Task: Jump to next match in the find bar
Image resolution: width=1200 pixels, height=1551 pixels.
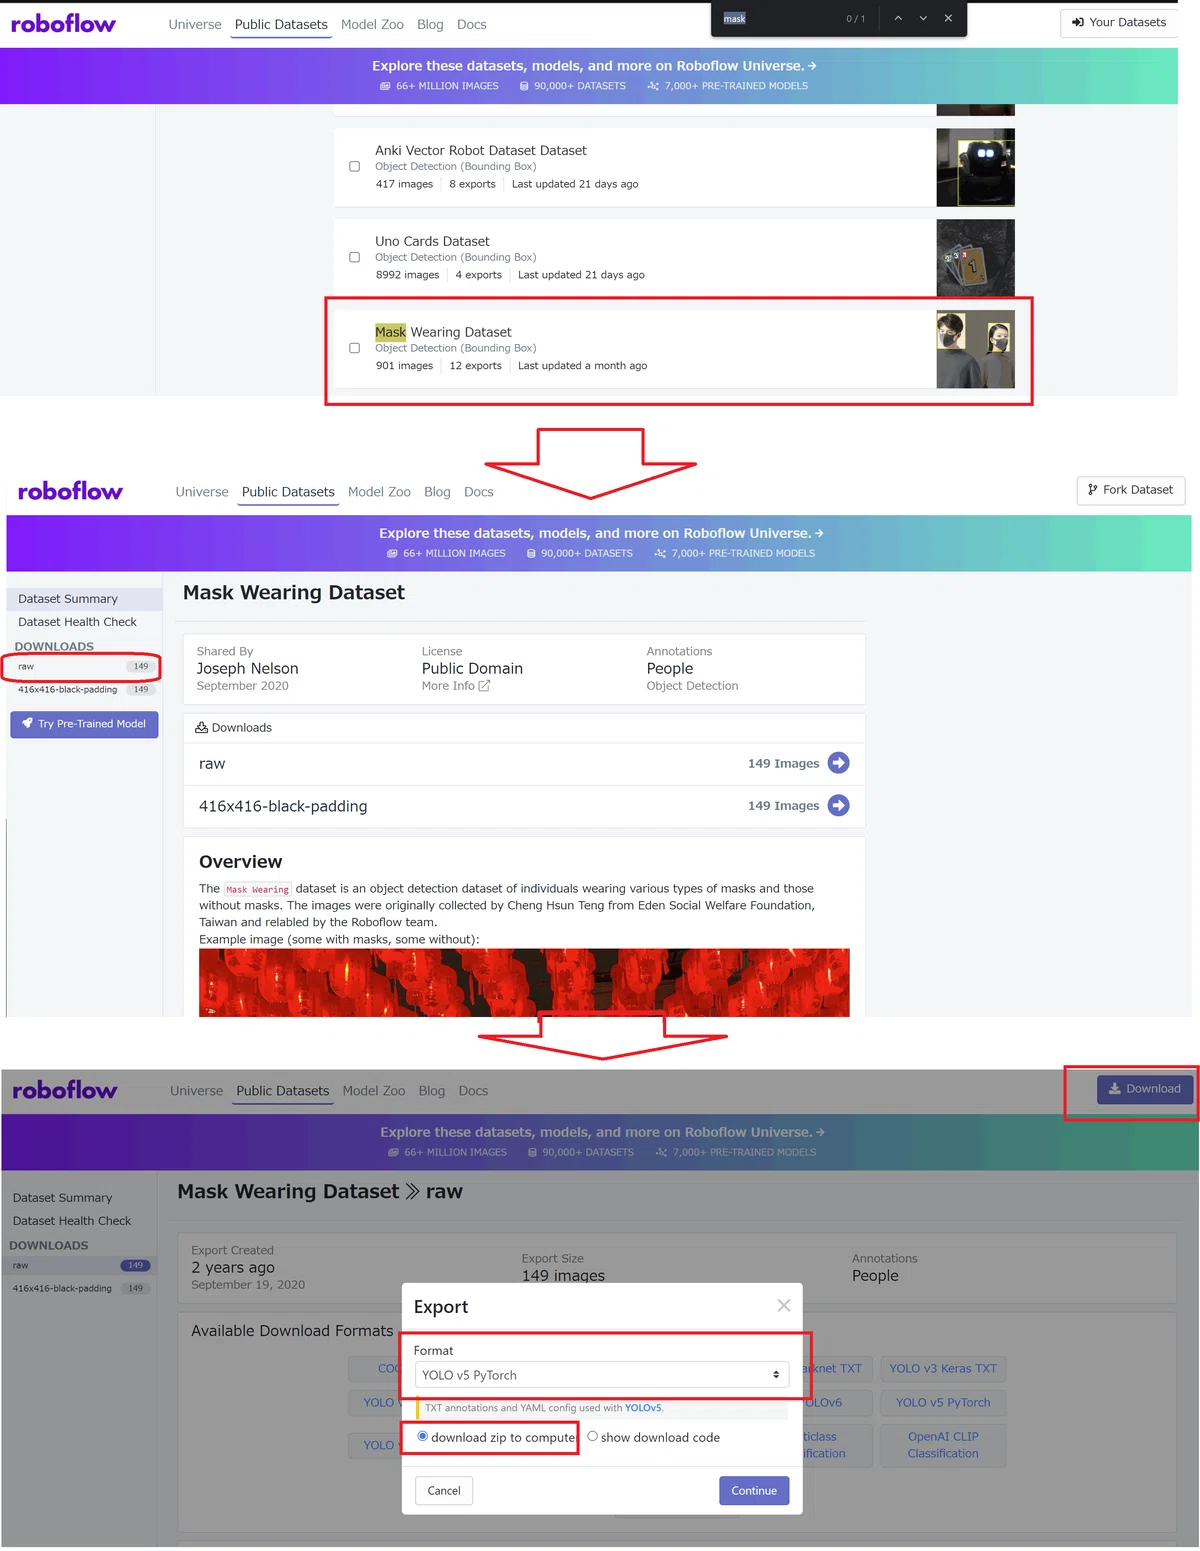Action: [923, 18]
